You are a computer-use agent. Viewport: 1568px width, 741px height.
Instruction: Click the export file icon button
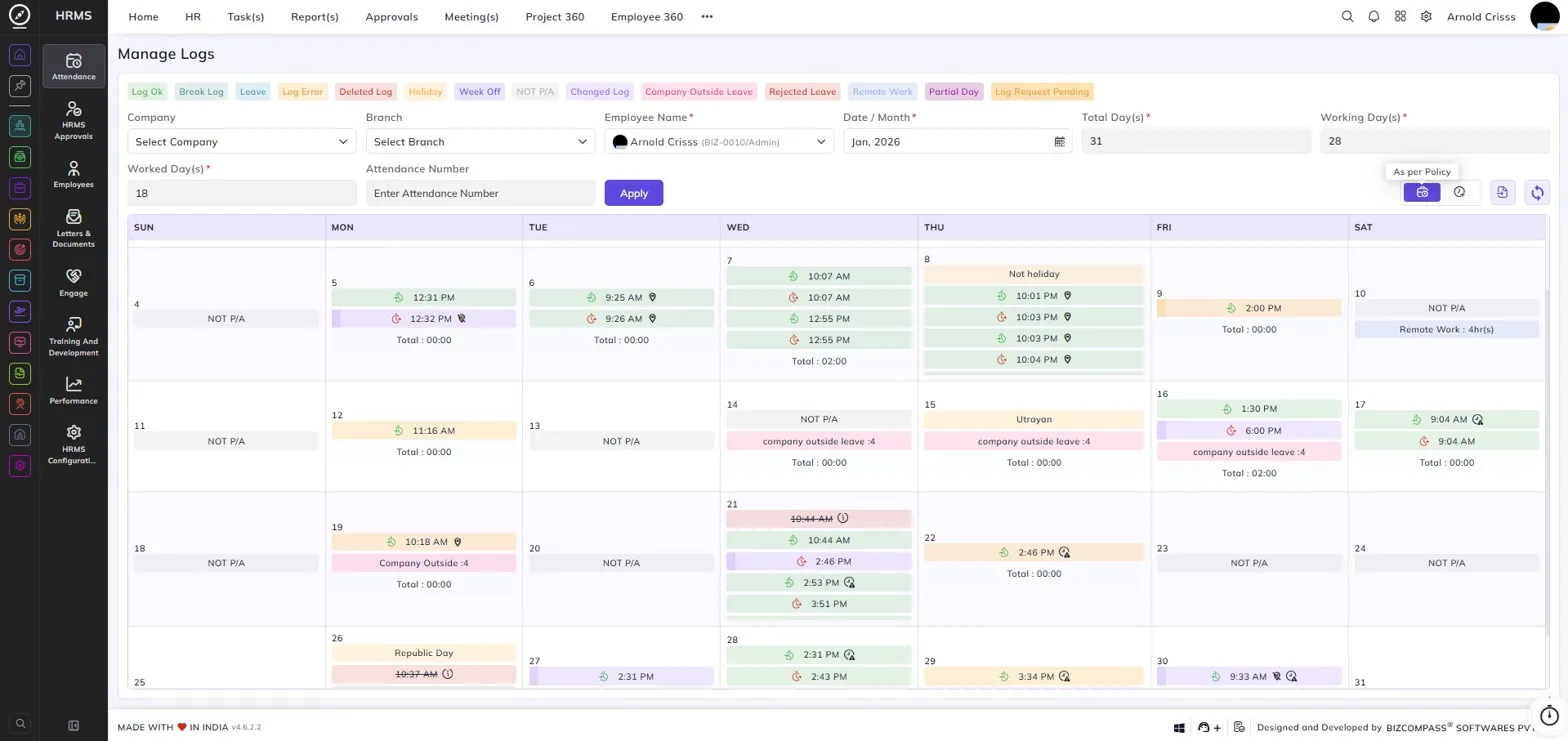(1502, 193)
